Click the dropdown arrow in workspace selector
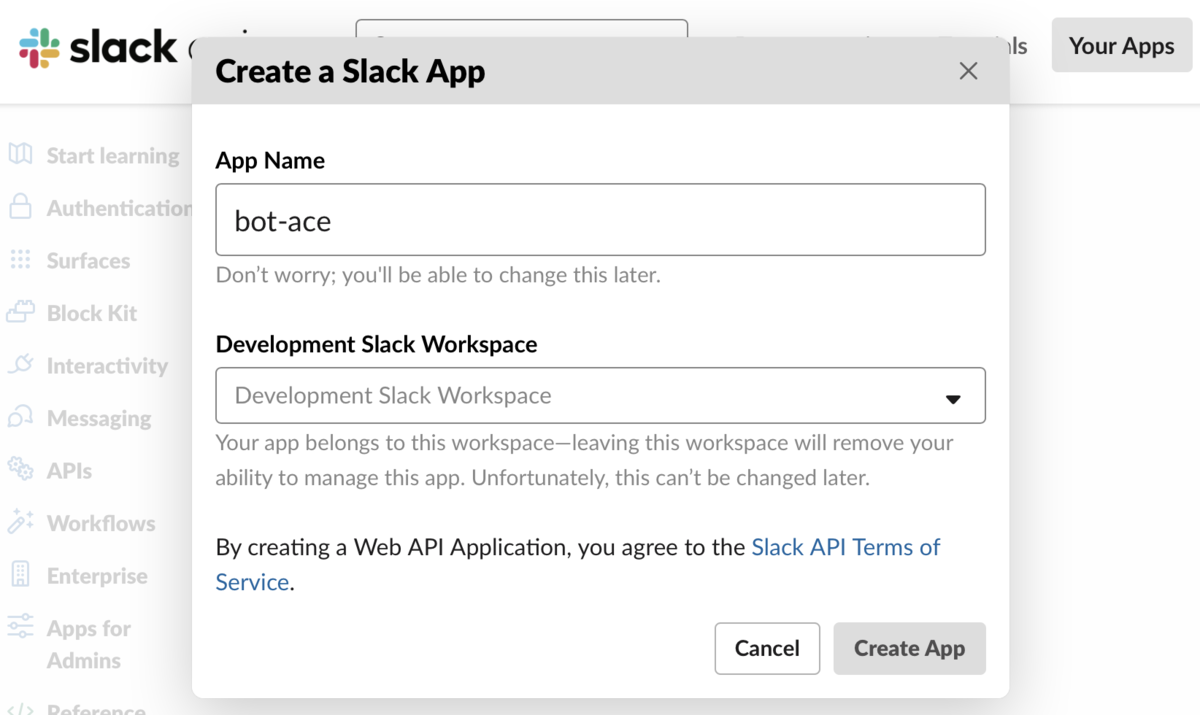1200x715 pixels. 953,399
